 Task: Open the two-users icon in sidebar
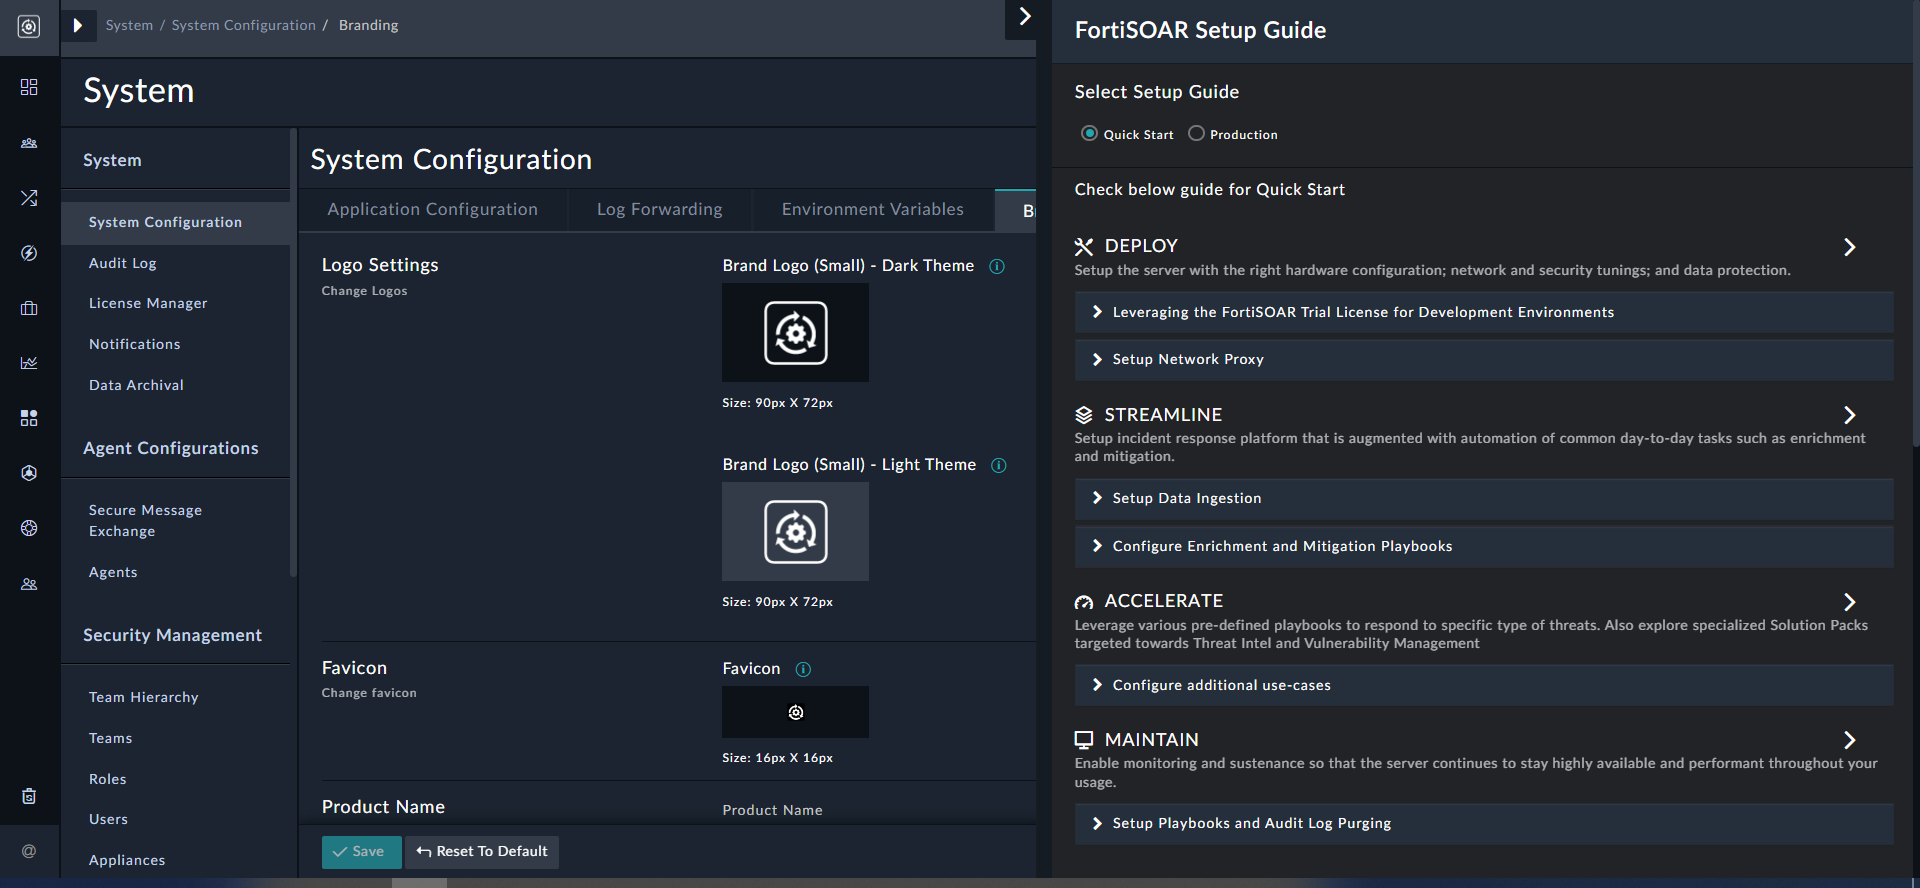pos(29,584)
